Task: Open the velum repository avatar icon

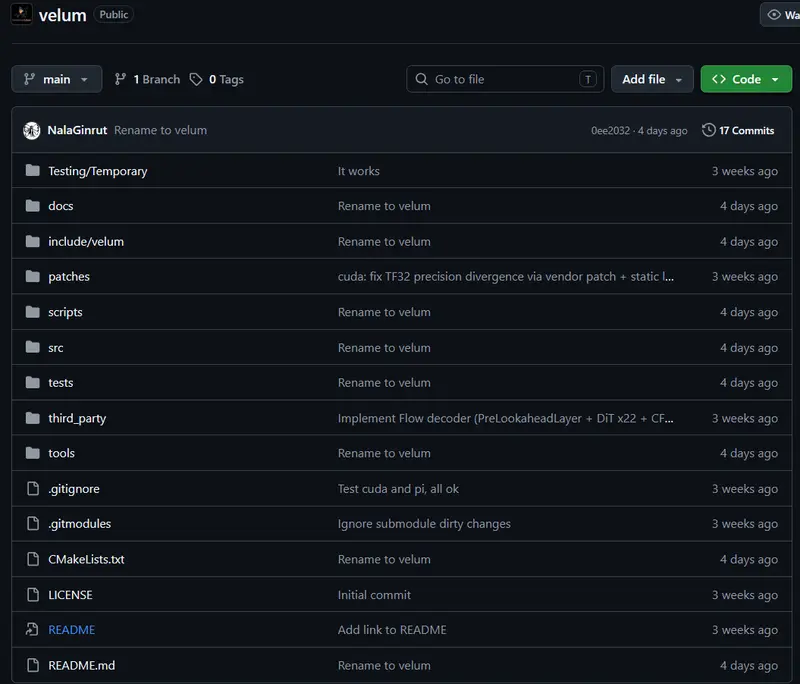Action: [21, 14]
